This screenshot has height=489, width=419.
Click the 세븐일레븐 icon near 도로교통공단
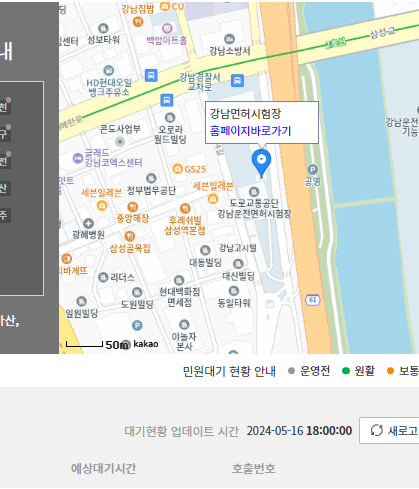click(213, 199)
